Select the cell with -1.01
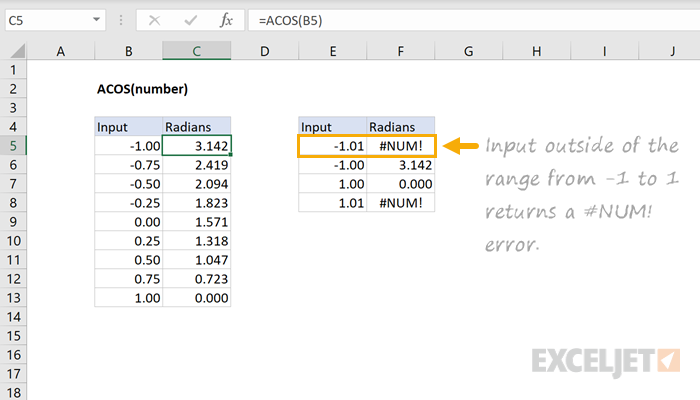The width and height of the screenshot is (700, 400). pyautogui.click(x=333, y=146)
